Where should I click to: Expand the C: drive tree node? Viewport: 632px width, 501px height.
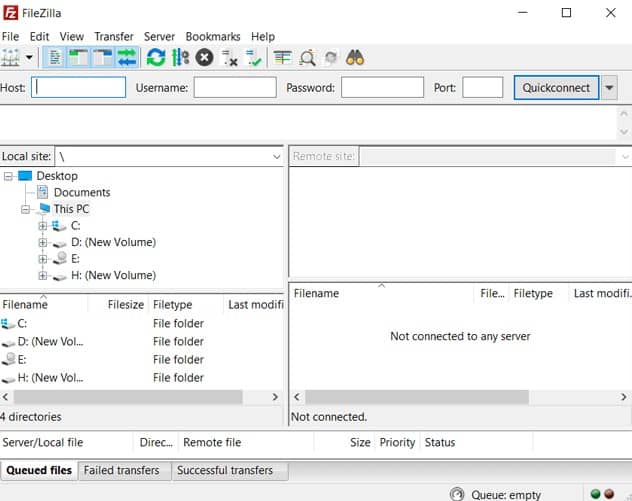[x=43, y=226]
